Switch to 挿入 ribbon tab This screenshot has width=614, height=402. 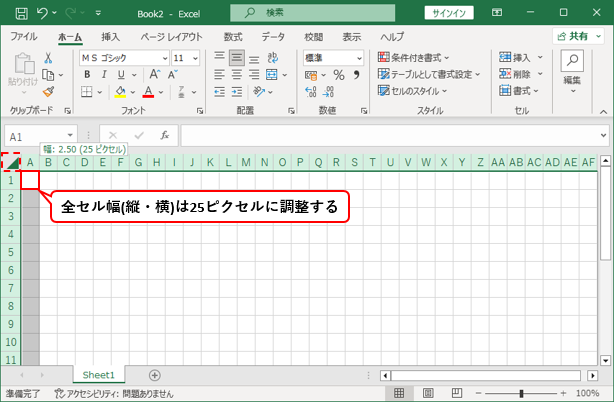click(110, 37)
